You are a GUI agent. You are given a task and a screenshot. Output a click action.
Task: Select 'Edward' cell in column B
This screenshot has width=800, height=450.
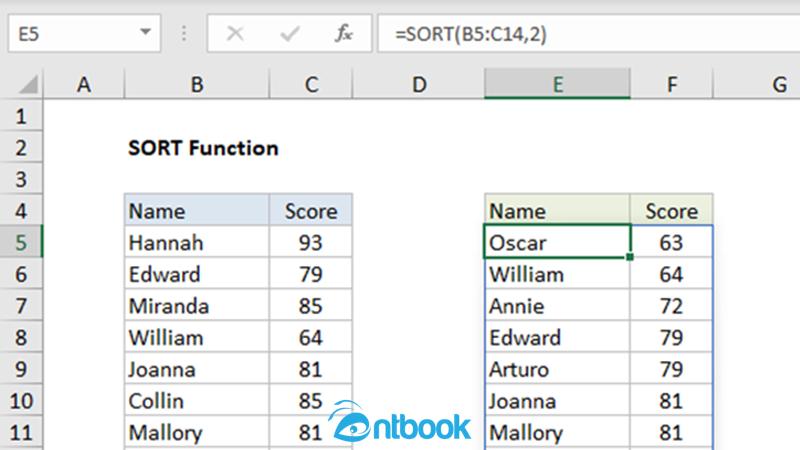197,274
